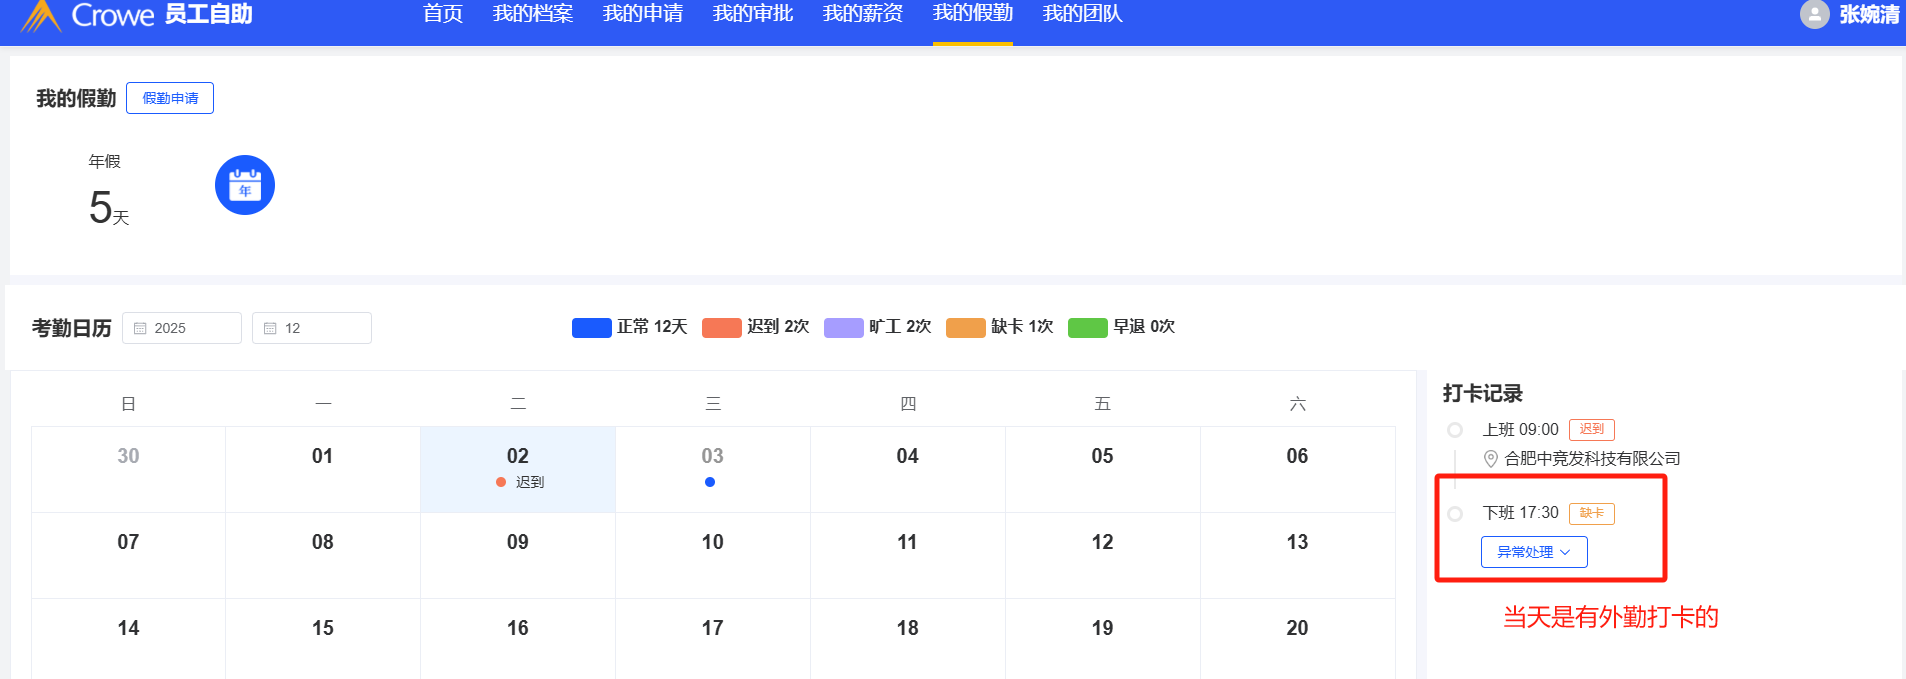1906x679 pixels.
Task: Select calendar day 01
Action: tap(323, 469)
